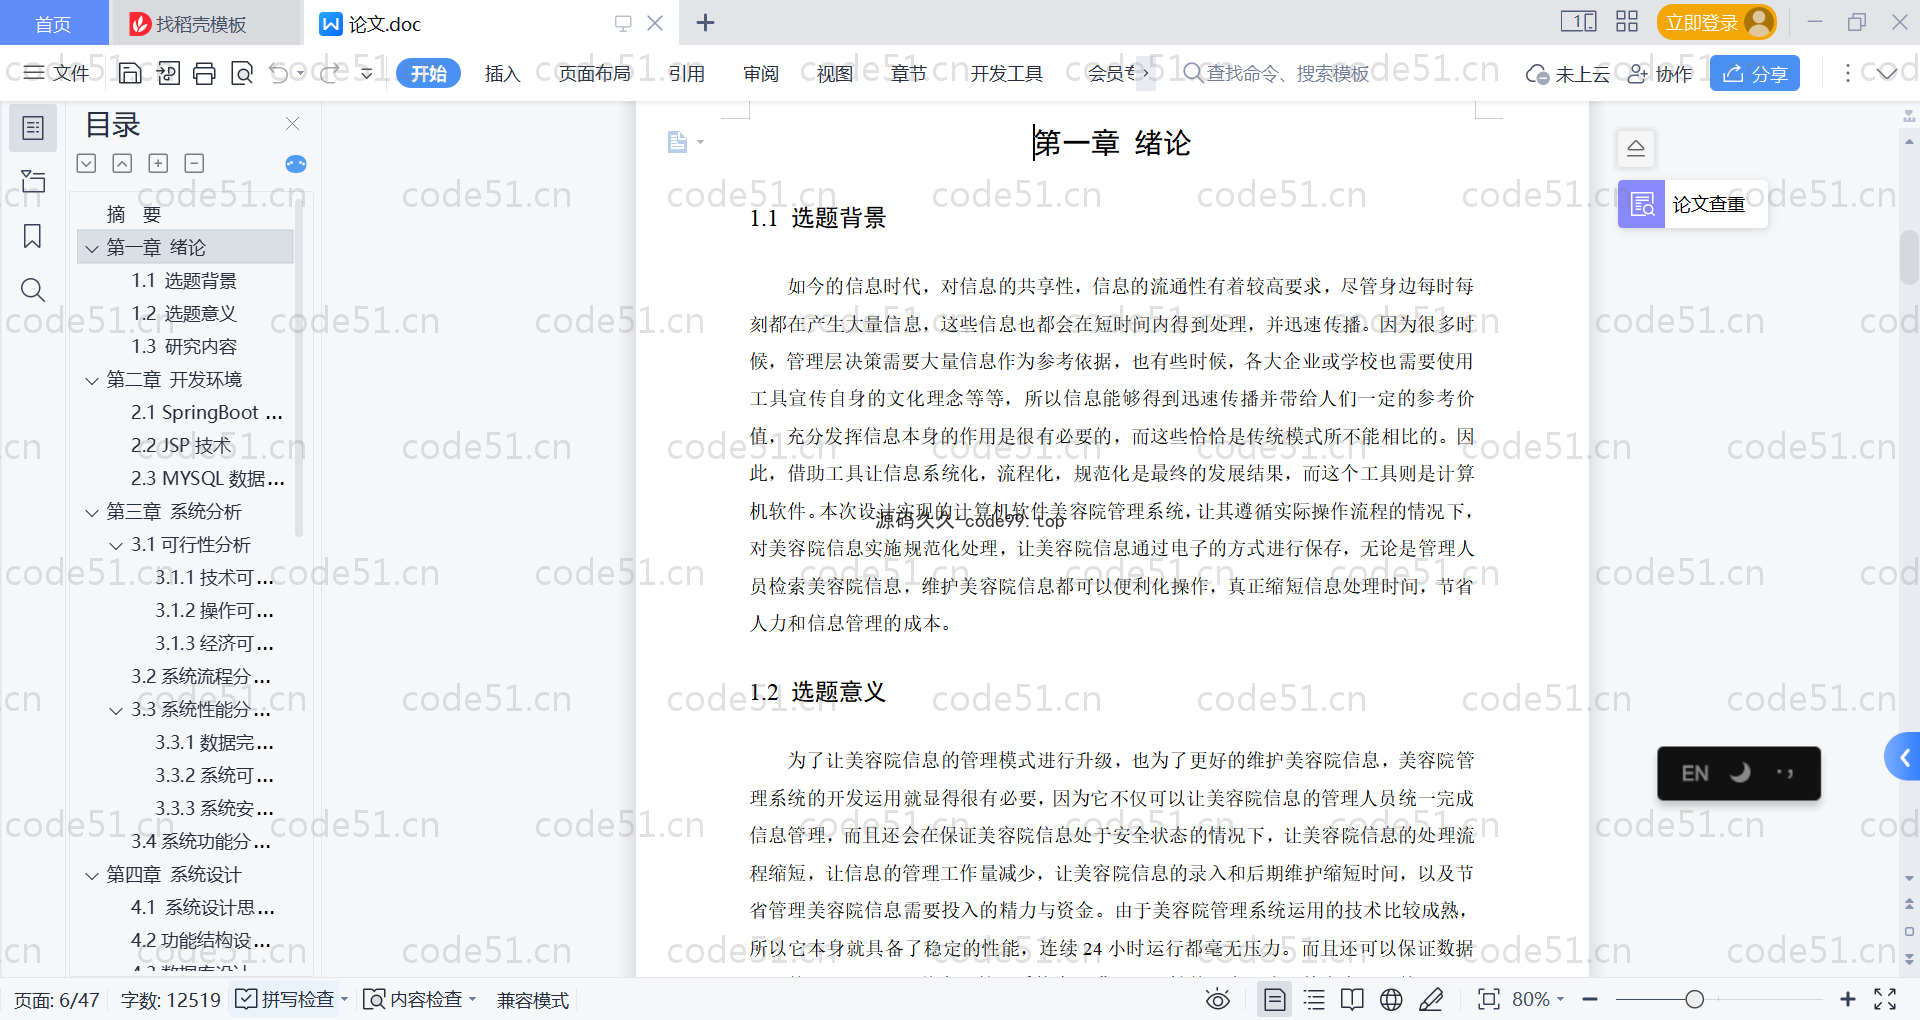Close the 目录 navigation pane

(x=292, y=123)
